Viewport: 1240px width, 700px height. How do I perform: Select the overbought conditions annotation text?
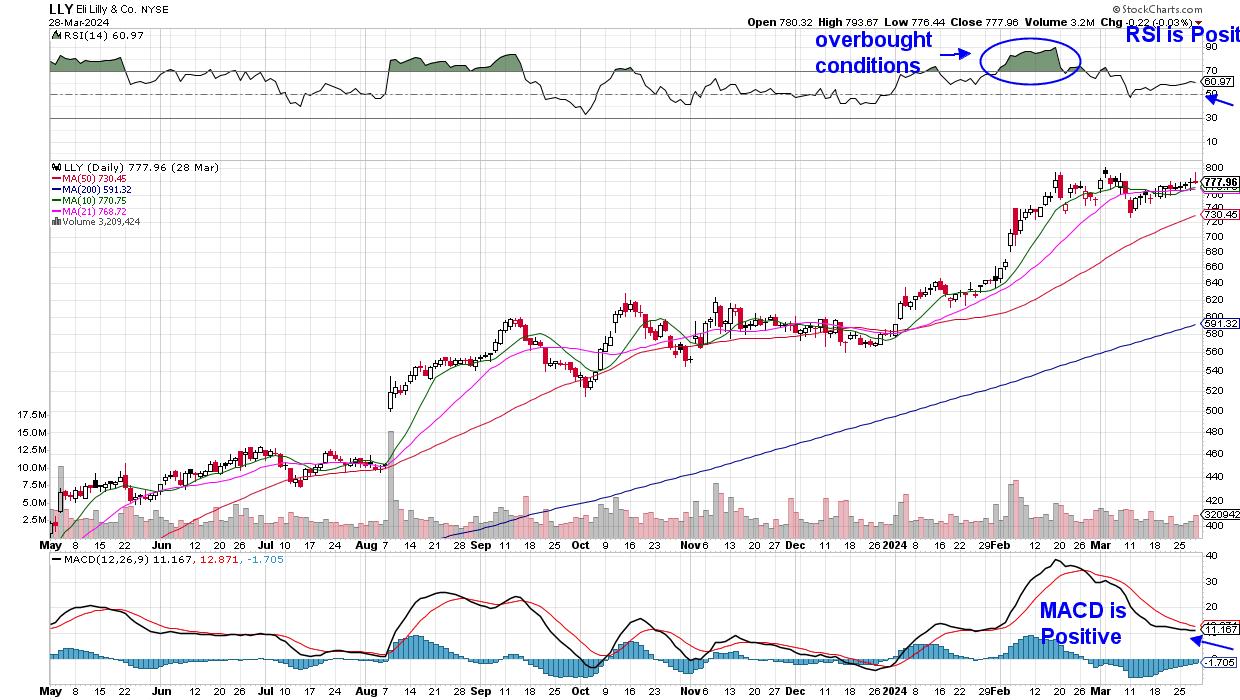[x=873, y=53]
